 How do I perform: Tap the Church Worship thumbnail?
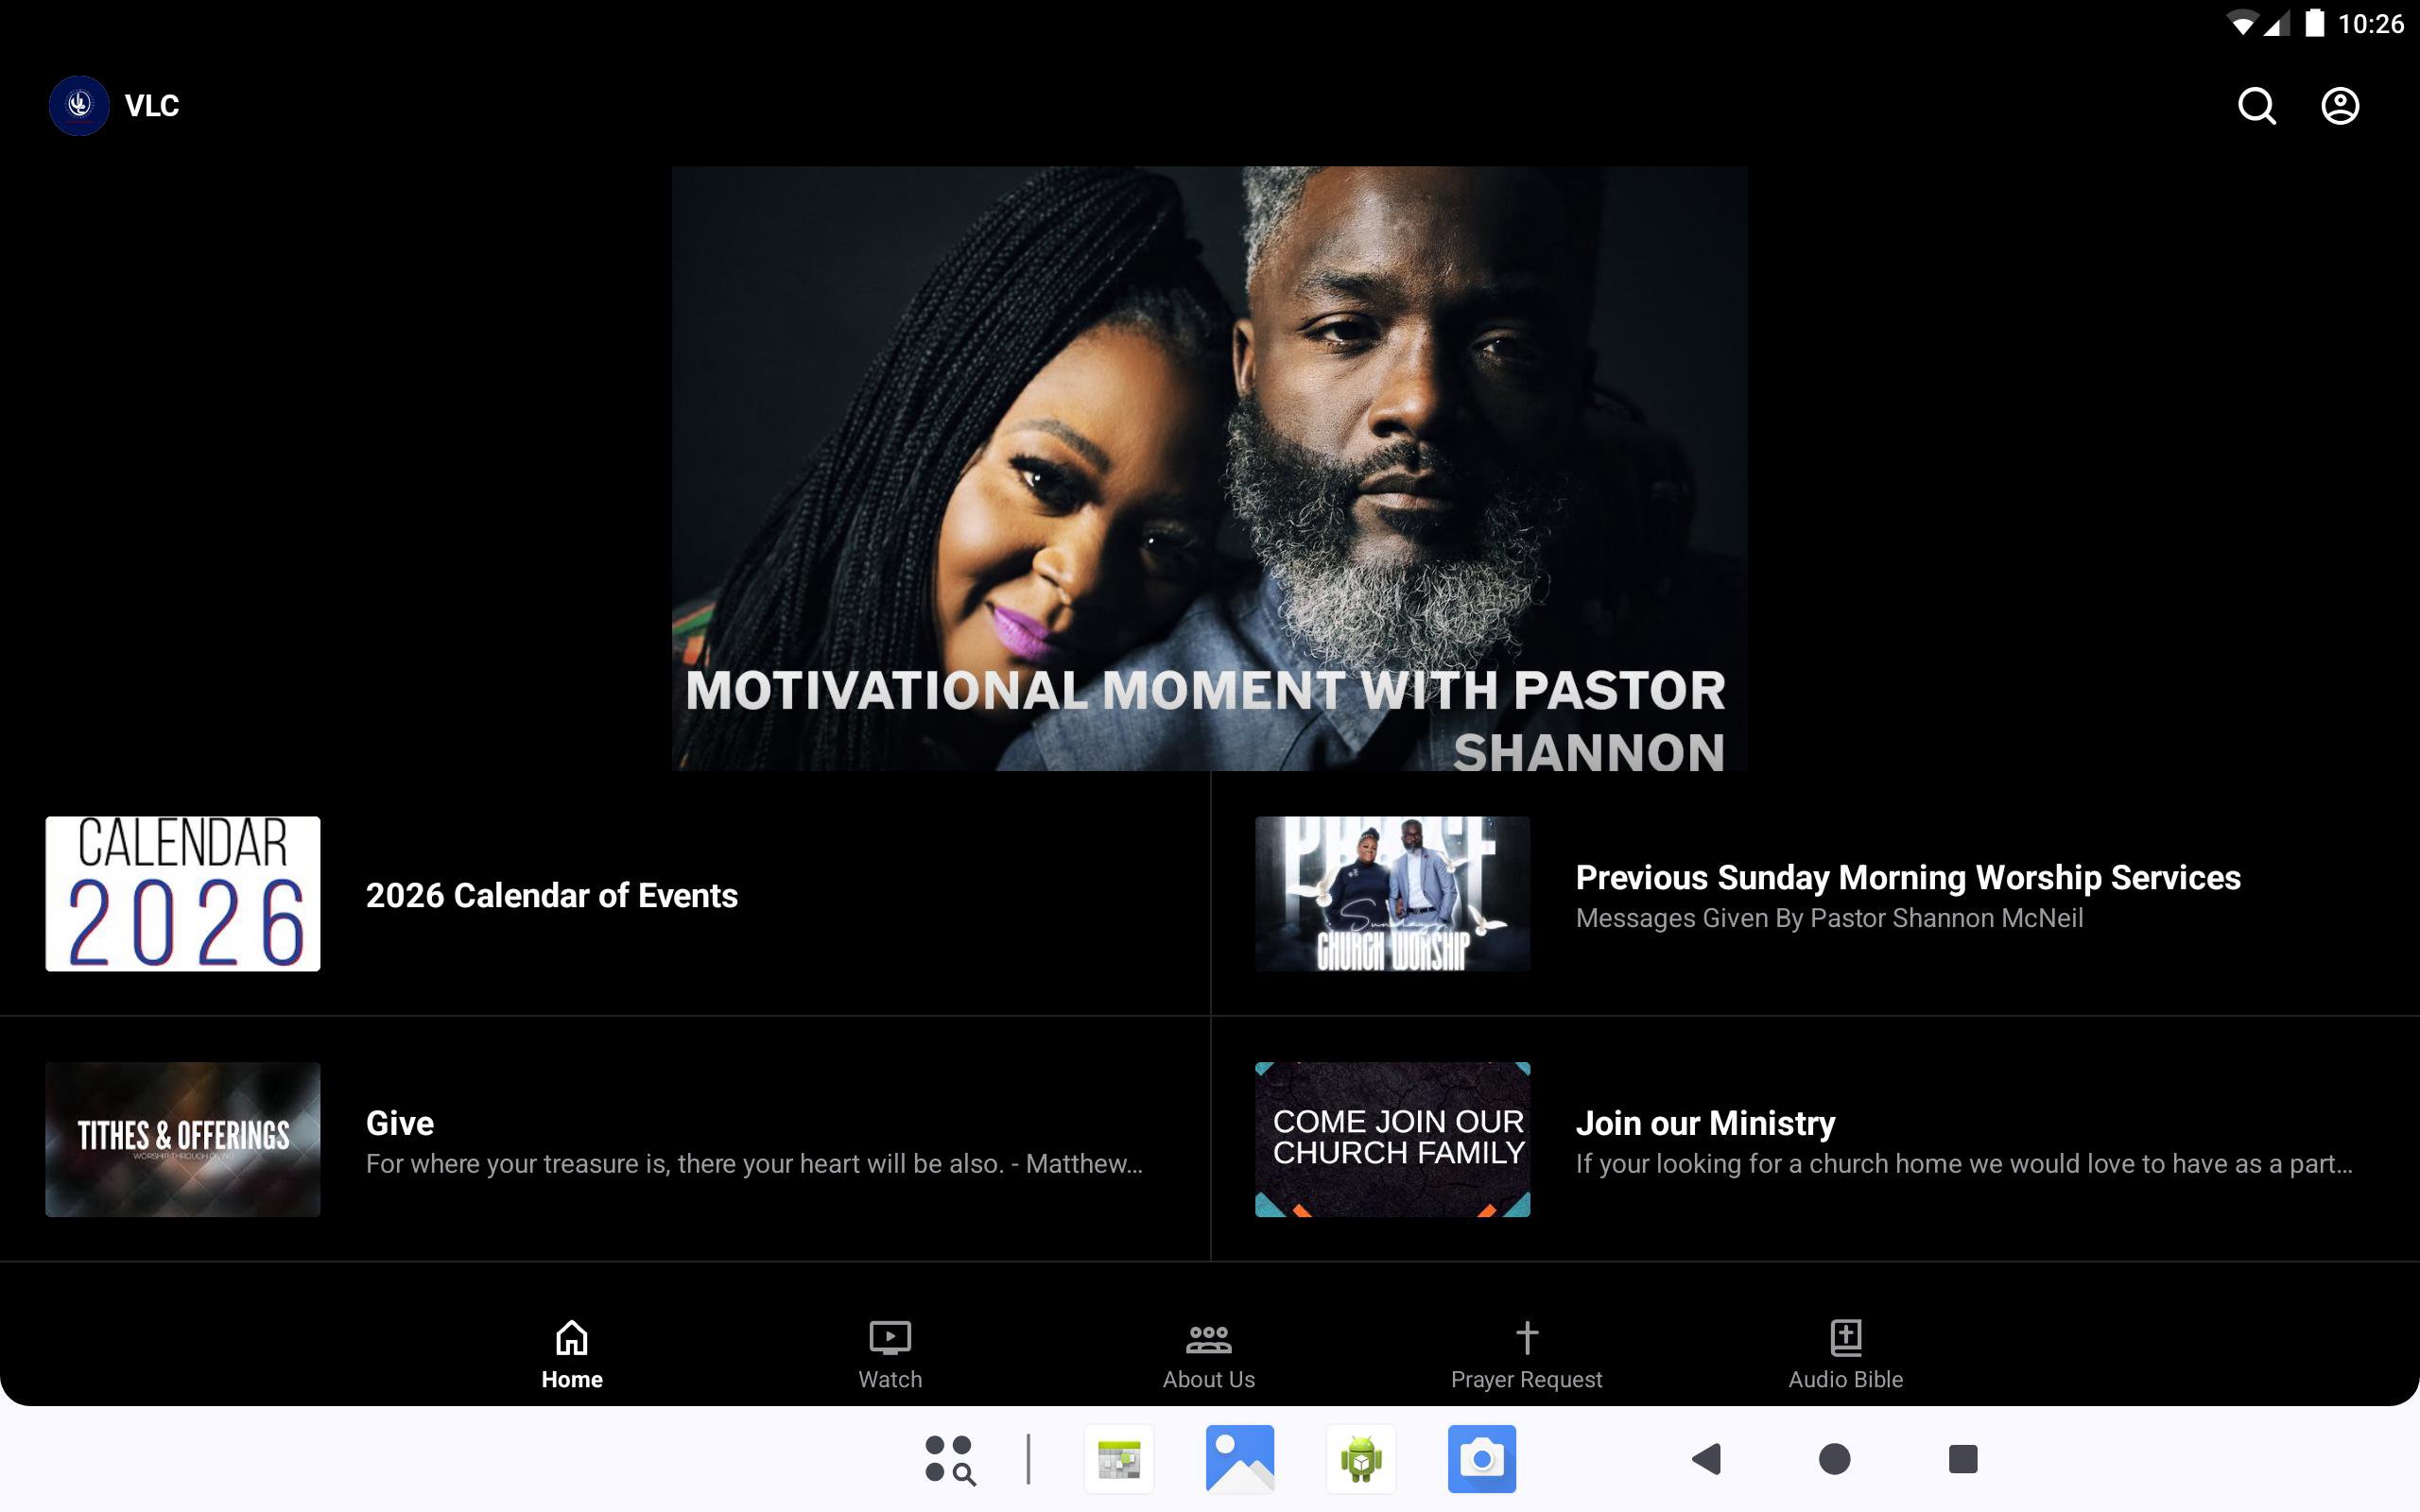click(1392, 893)
